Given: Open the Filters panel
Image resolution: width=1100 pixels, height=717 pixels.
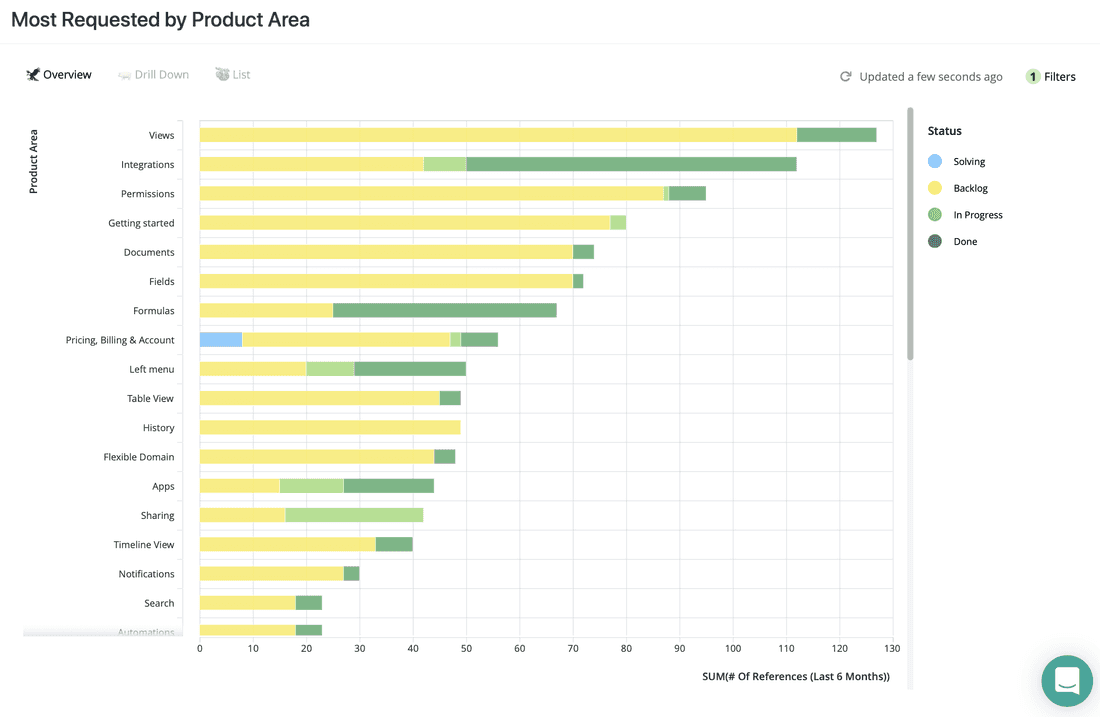Looking at the screenshot, I should (x=1058, y=76).
